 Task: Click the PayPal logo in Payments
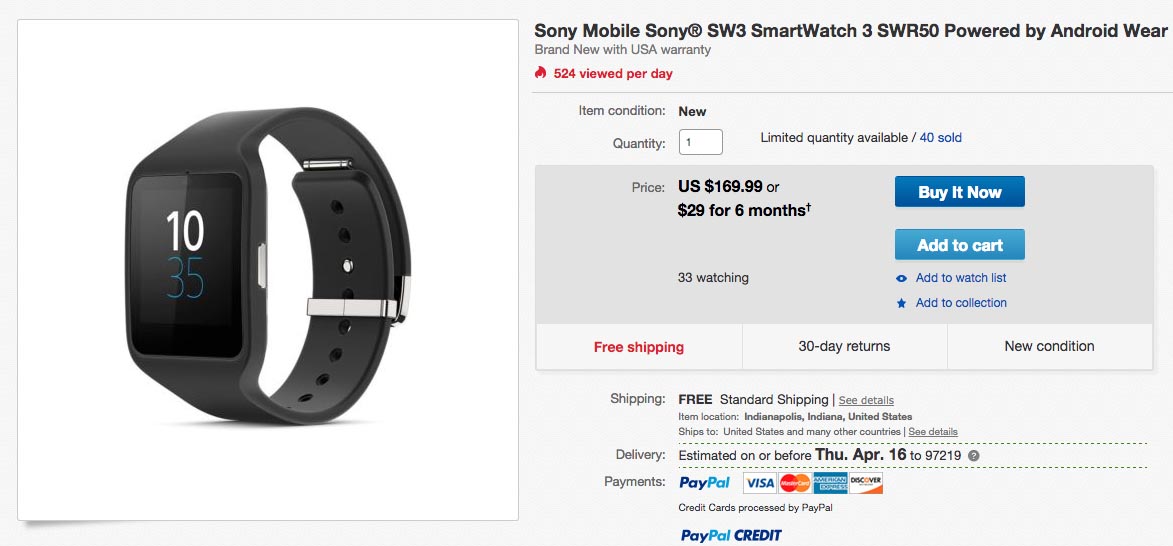704,483
